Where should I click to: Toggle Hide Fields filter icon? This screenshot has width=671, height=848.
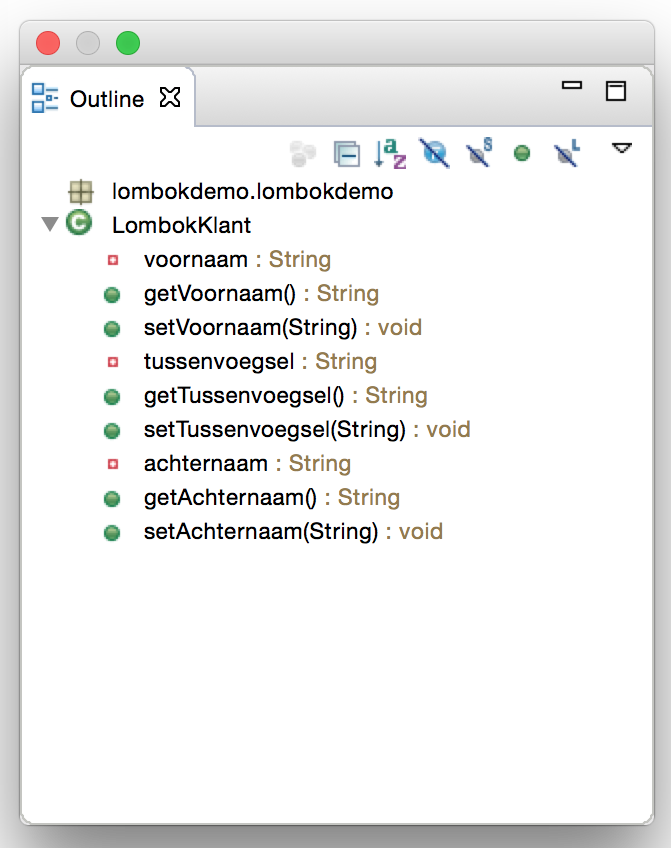(x=435, y=153)
